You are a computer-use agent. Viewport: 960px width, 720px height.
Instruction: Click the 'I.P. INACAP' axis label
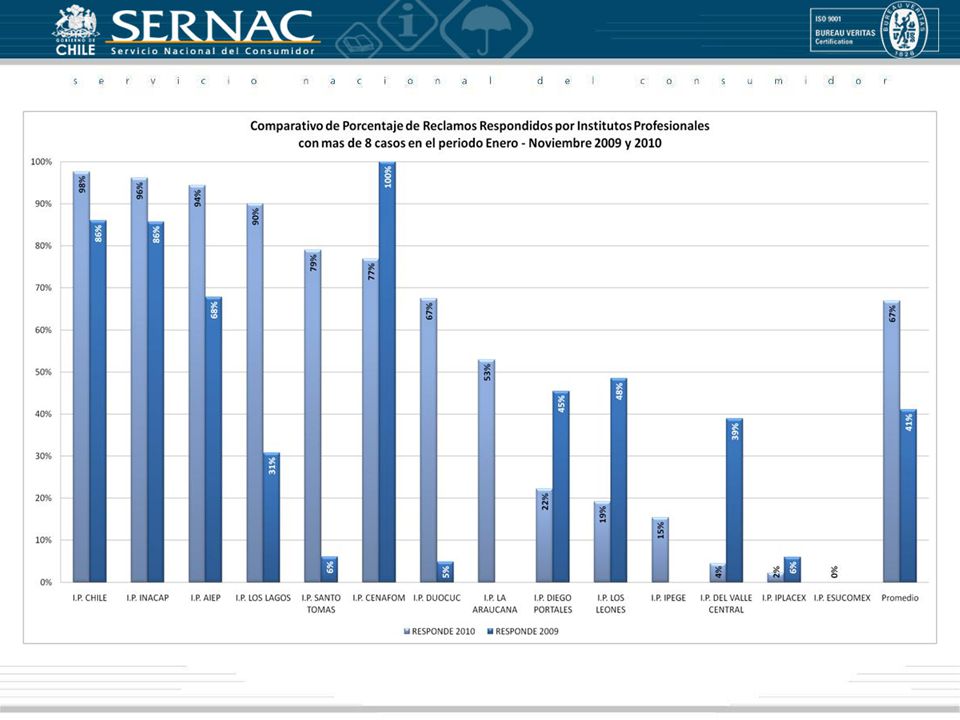pyautogui.click(x=148, y=598)
